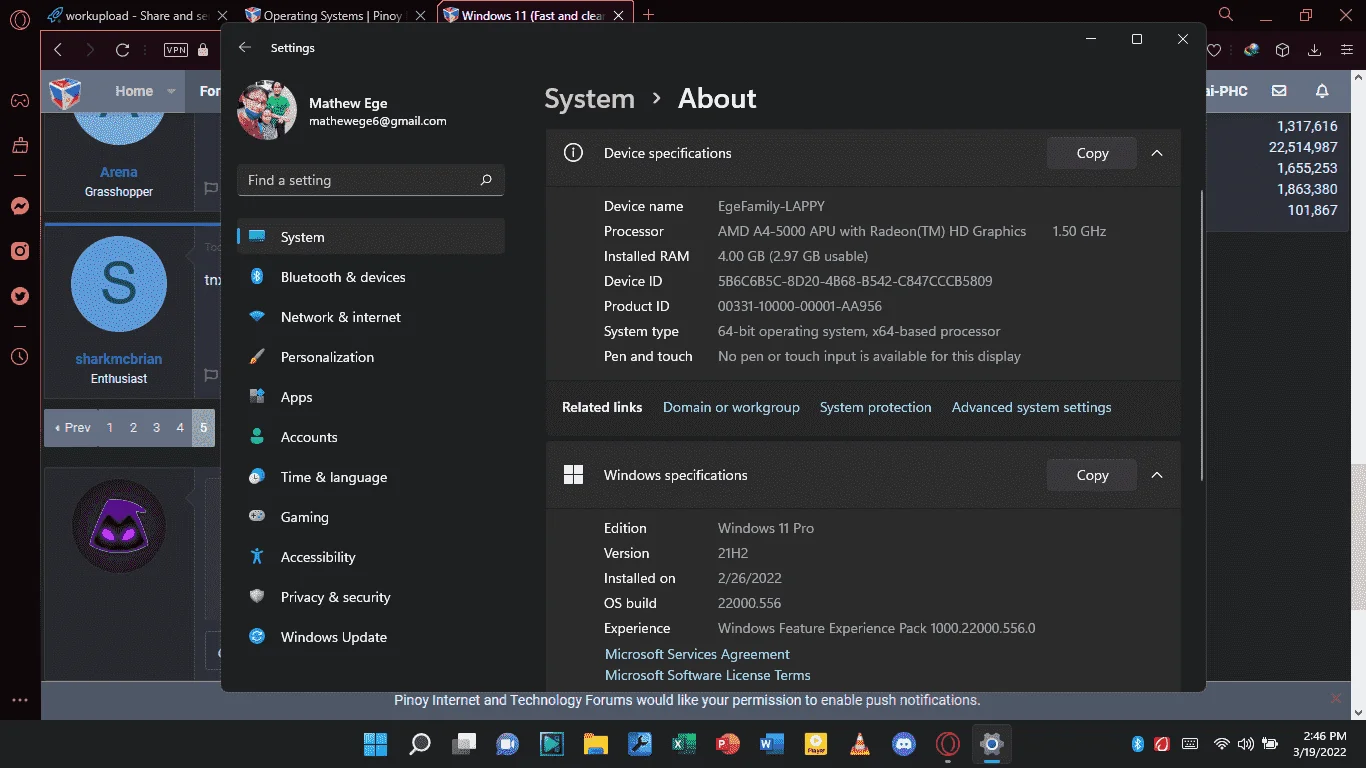Go to Accounts in the Settings sidebar
The image size is (1366, 768).
371,437
